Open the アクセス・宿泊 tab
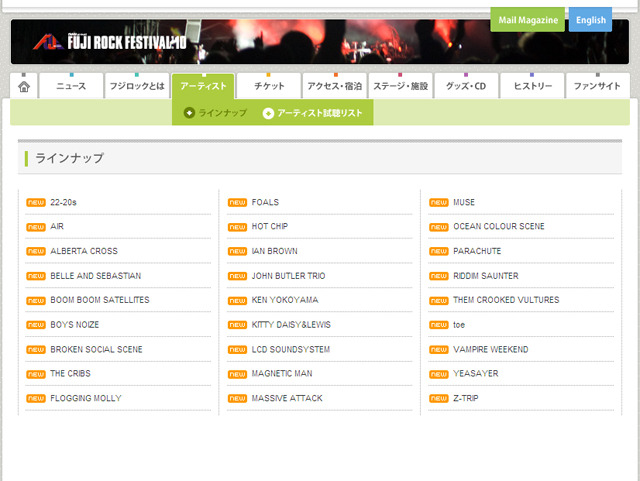The width and height of the screenshot is (640, 481). coord(335,86)
